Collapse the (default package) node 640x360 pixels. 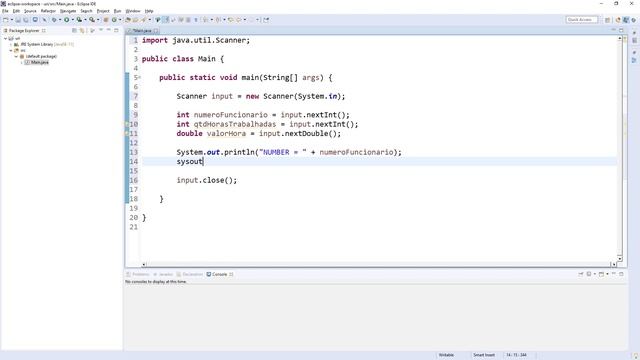[x=16, y=56]
